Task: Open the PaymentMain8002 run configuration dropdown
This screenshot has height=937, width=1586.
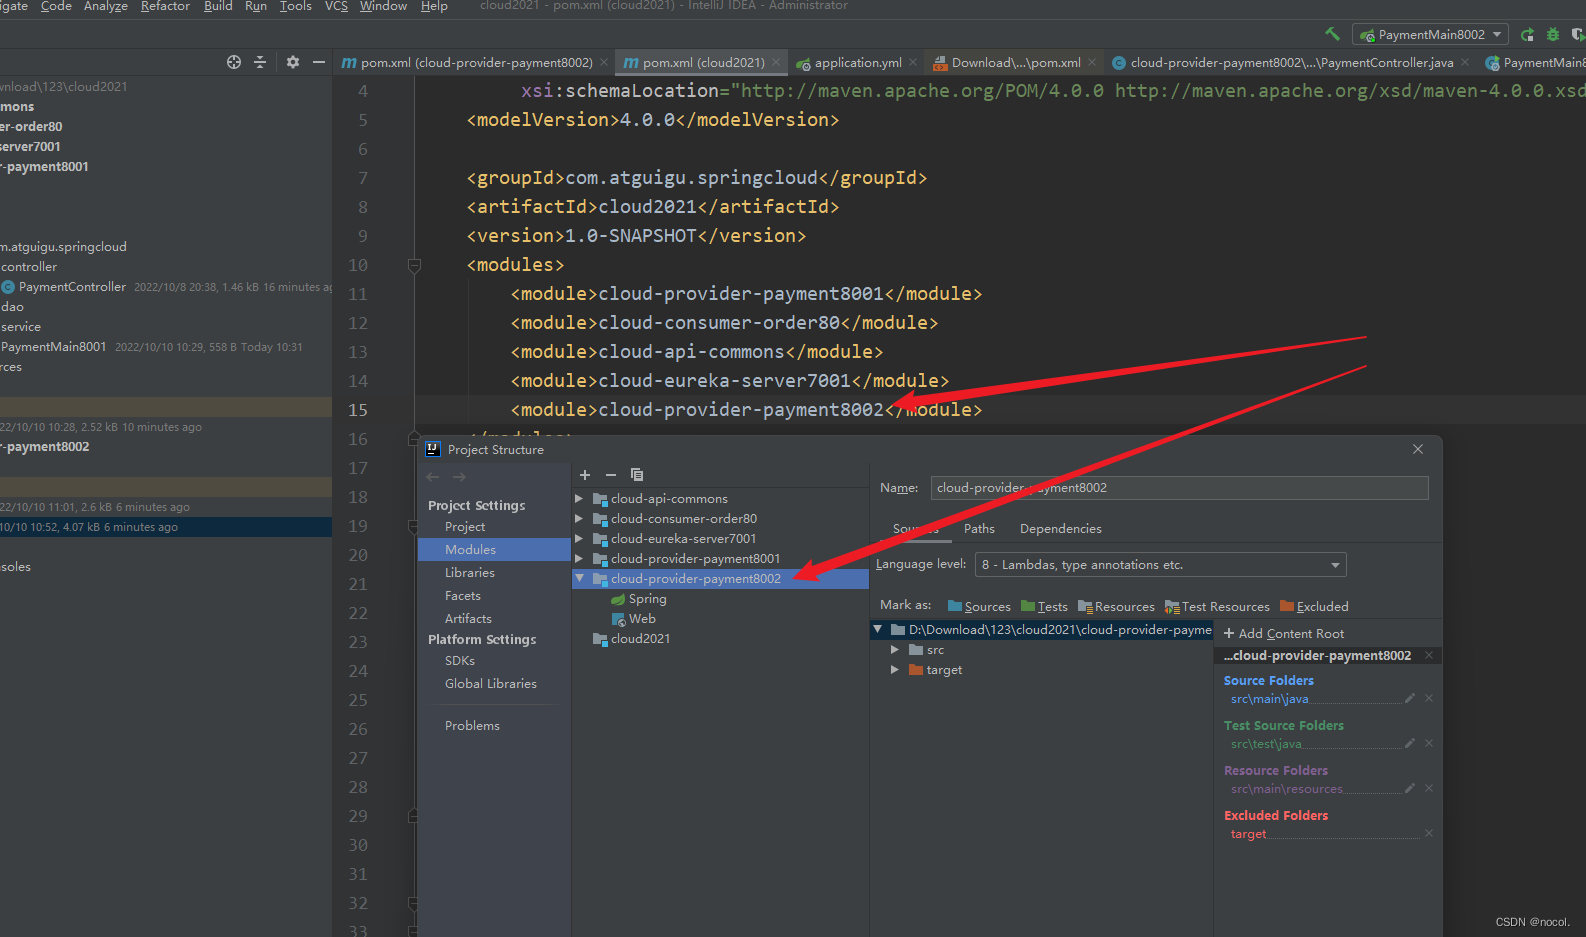Action: coord(1431,34)
